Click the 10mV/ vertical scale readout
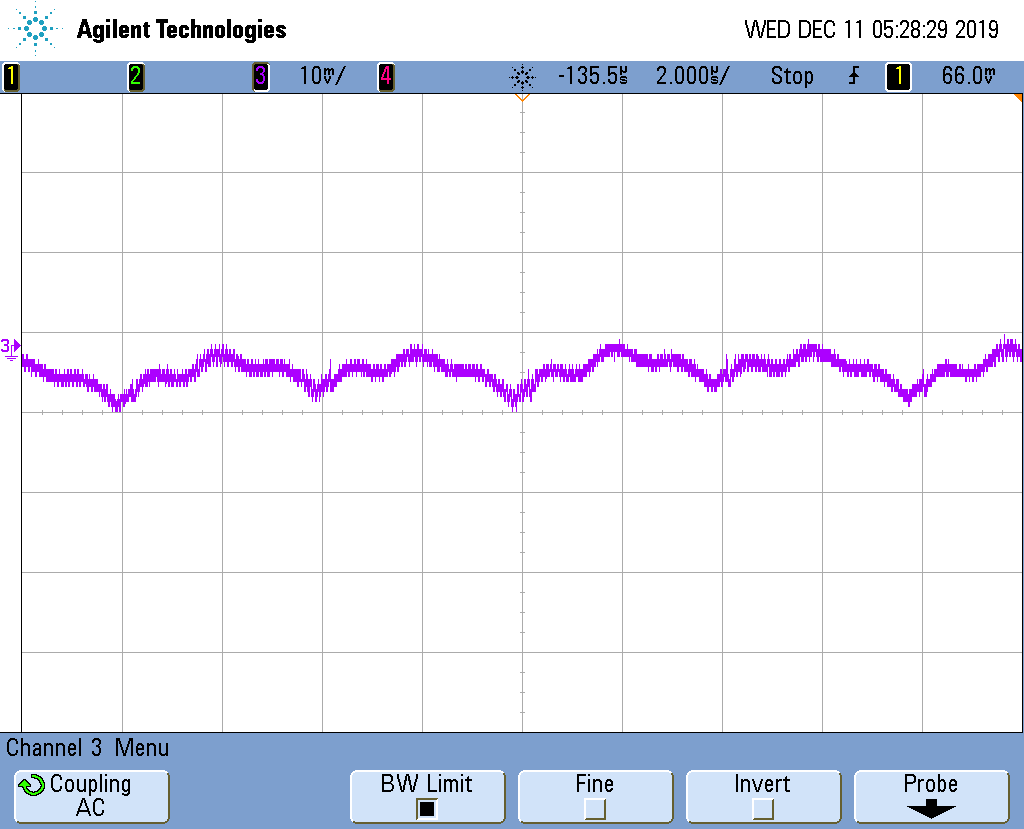1024x829 pixels. click(323, 76)
